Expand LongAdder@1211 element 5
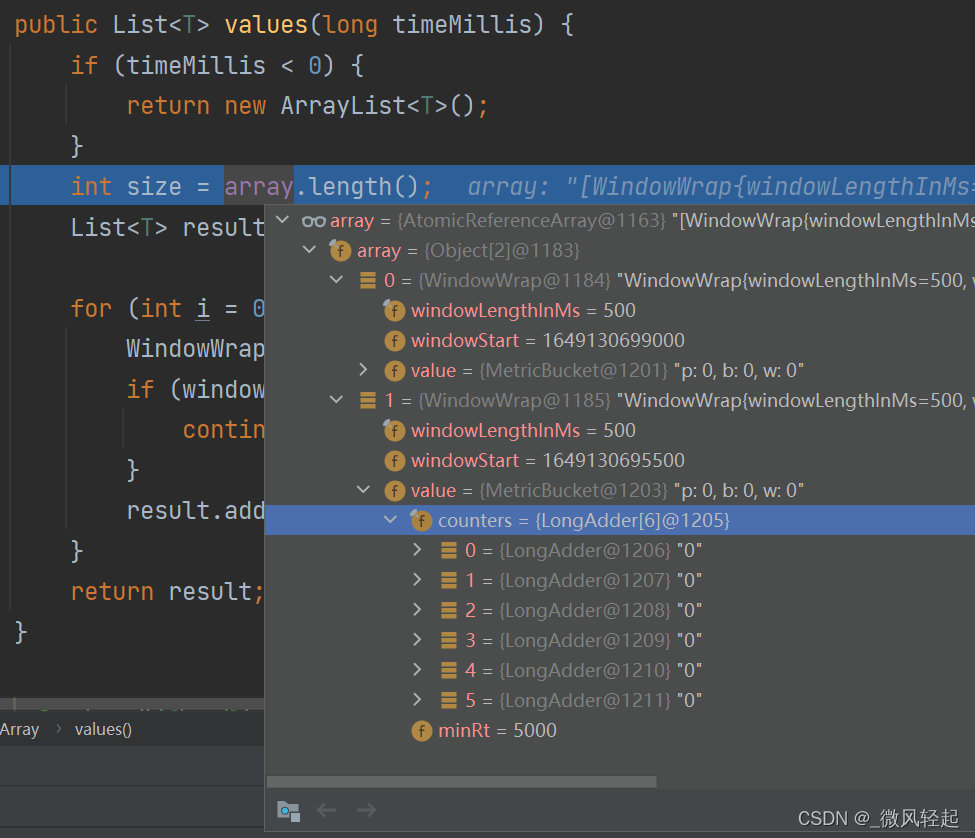The height and width of the screenshot is (838, 975). pos(417,699)
